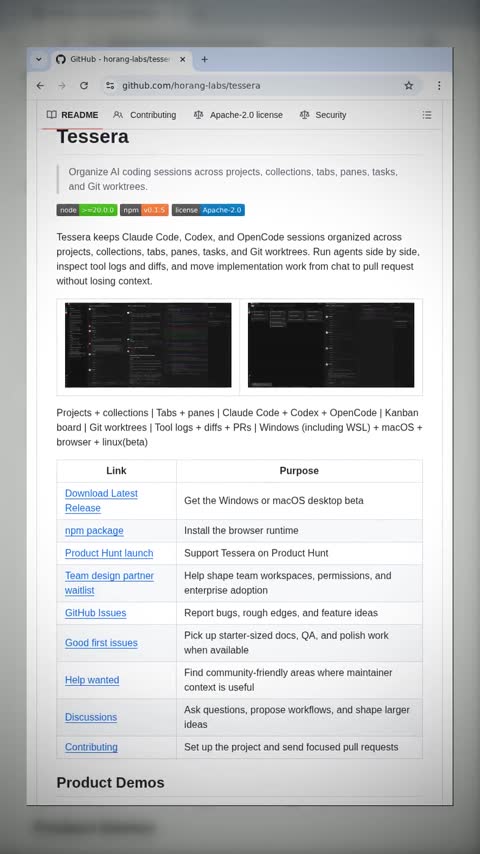Viewport: 480px width, 854px height.
Task: Open the Chrome three-dot menu
Action: [x=439, y=86]
